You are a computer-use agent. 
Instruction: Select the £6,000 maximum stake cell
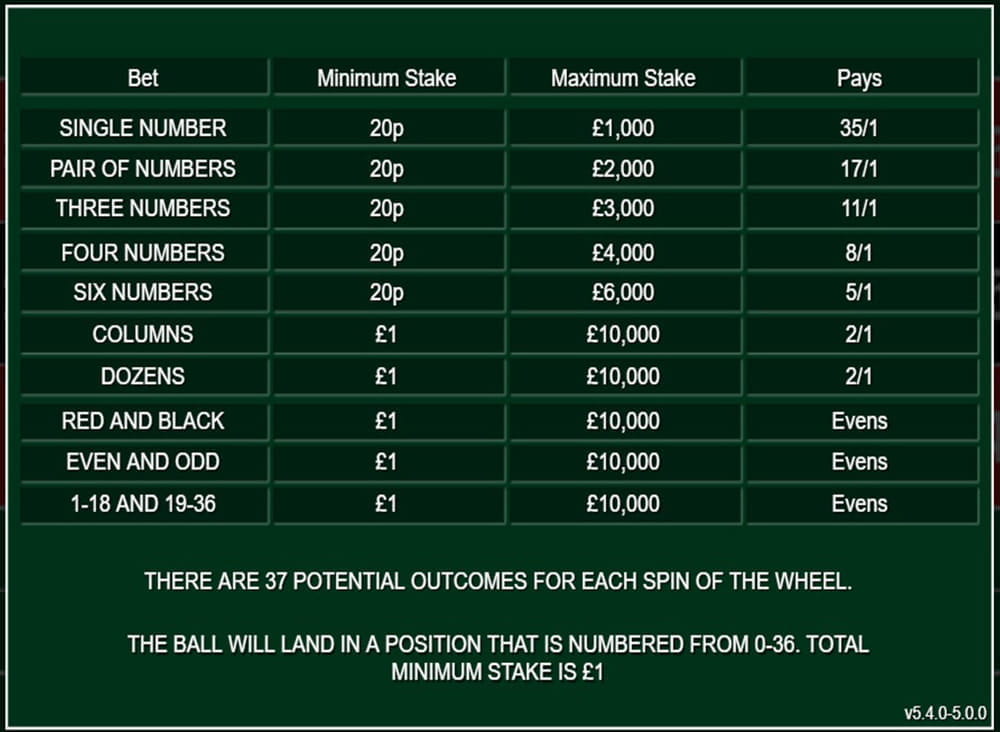pos(623,293)
